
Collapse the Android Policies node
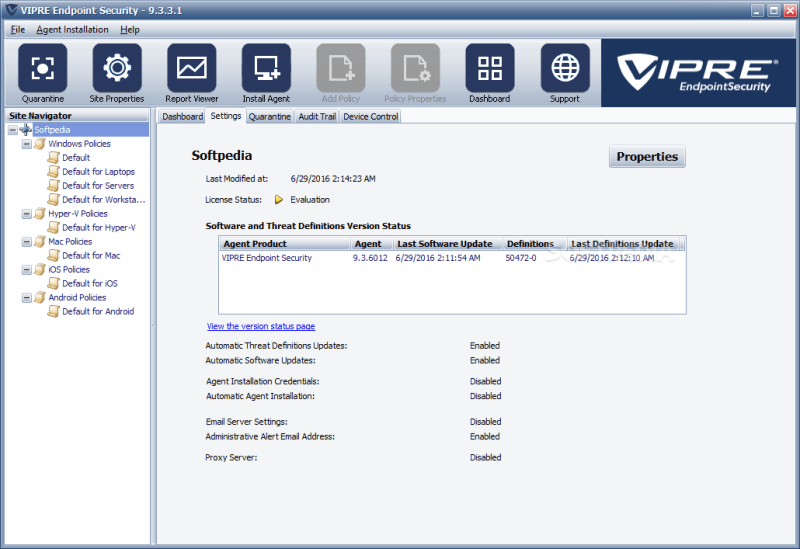(27, 298)
